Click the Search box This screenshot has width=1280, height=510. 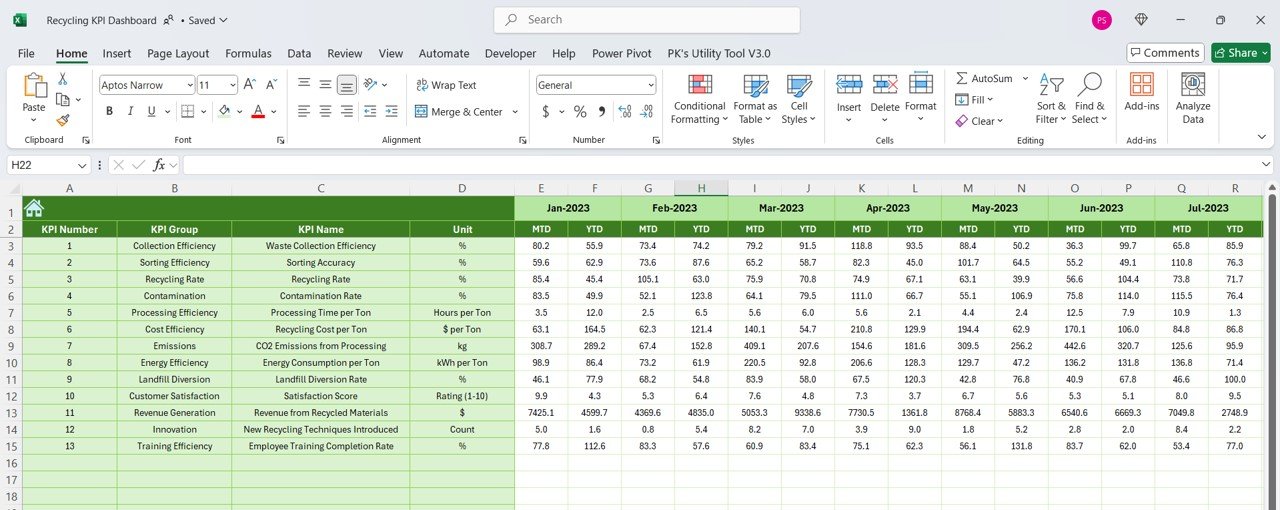pyautogui.click(x=646, y=20)
